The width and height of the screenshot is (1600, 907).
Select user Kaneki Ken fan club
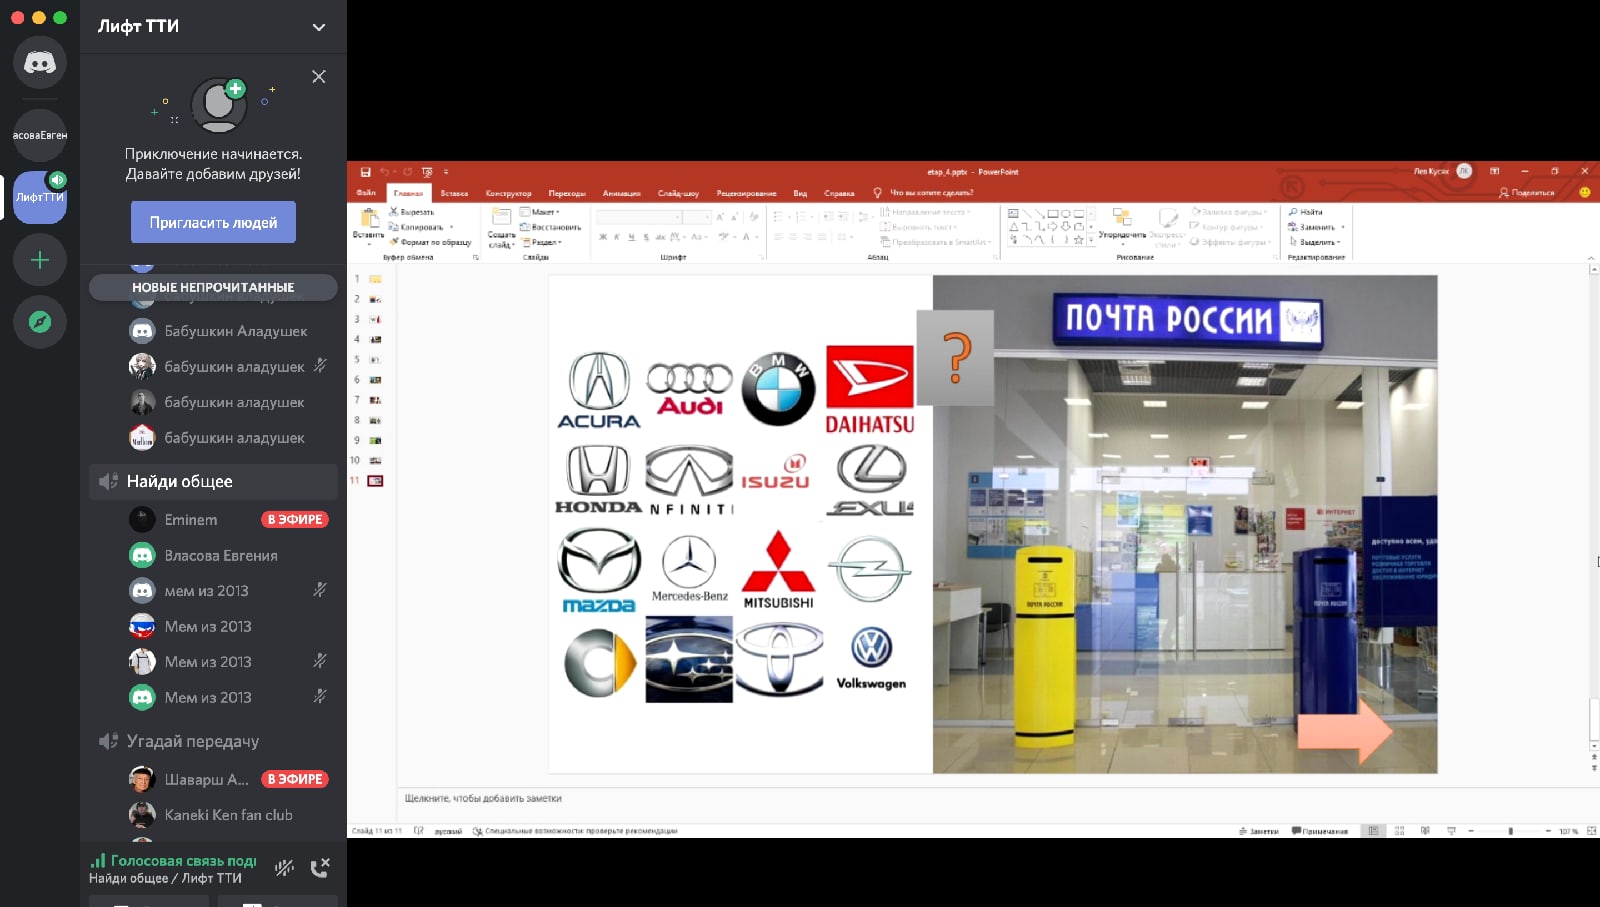click(x=213, y=815)
